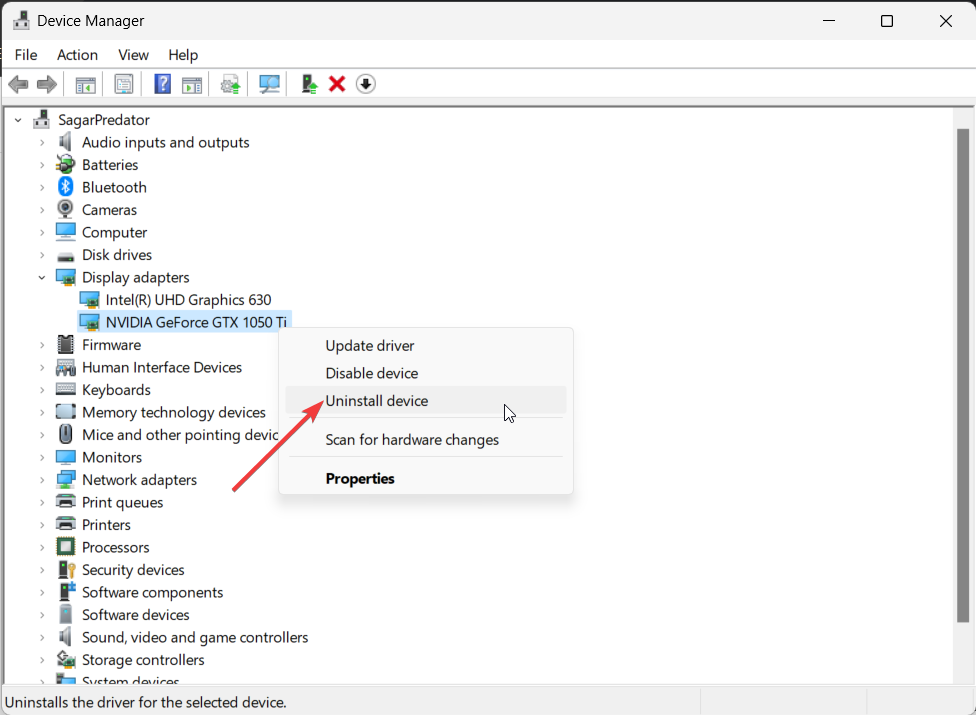Screen dimensions: 976x715
Task: Select the Printers category icon
Action: 65,524
